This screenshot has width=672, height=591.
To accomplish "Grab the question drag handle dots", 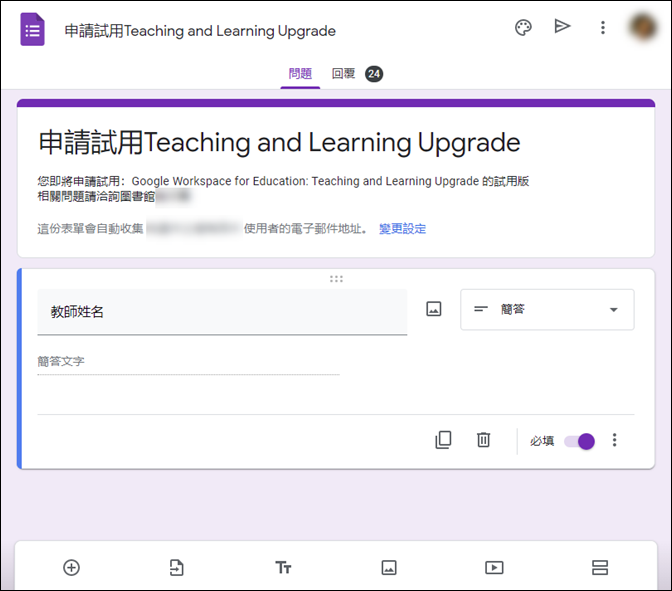I will 336,279.
